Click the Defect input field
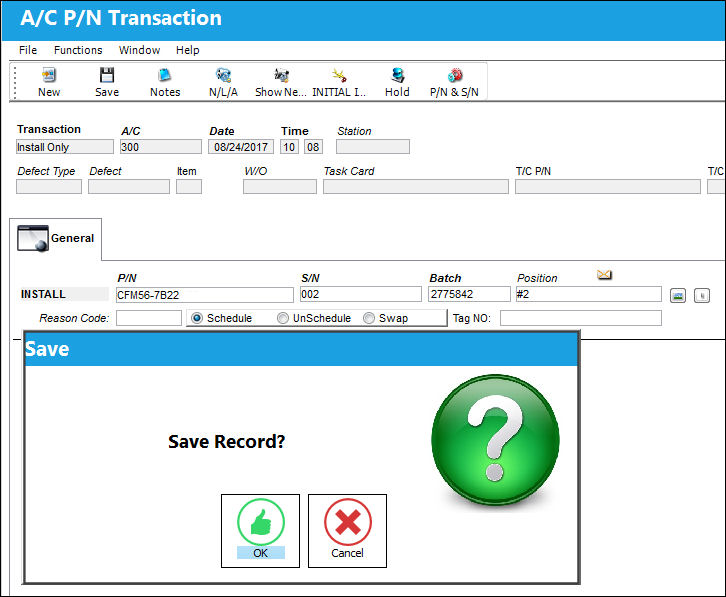The image size is (726, 597). click(129, 187)
